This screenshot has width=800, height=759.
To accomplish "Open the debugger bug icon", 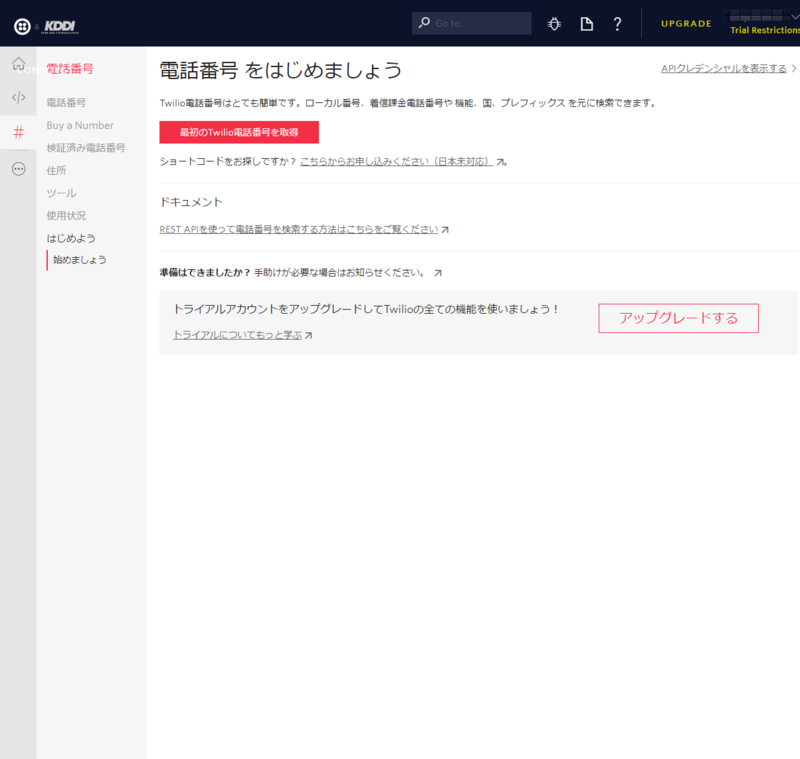I will point(554,24).
